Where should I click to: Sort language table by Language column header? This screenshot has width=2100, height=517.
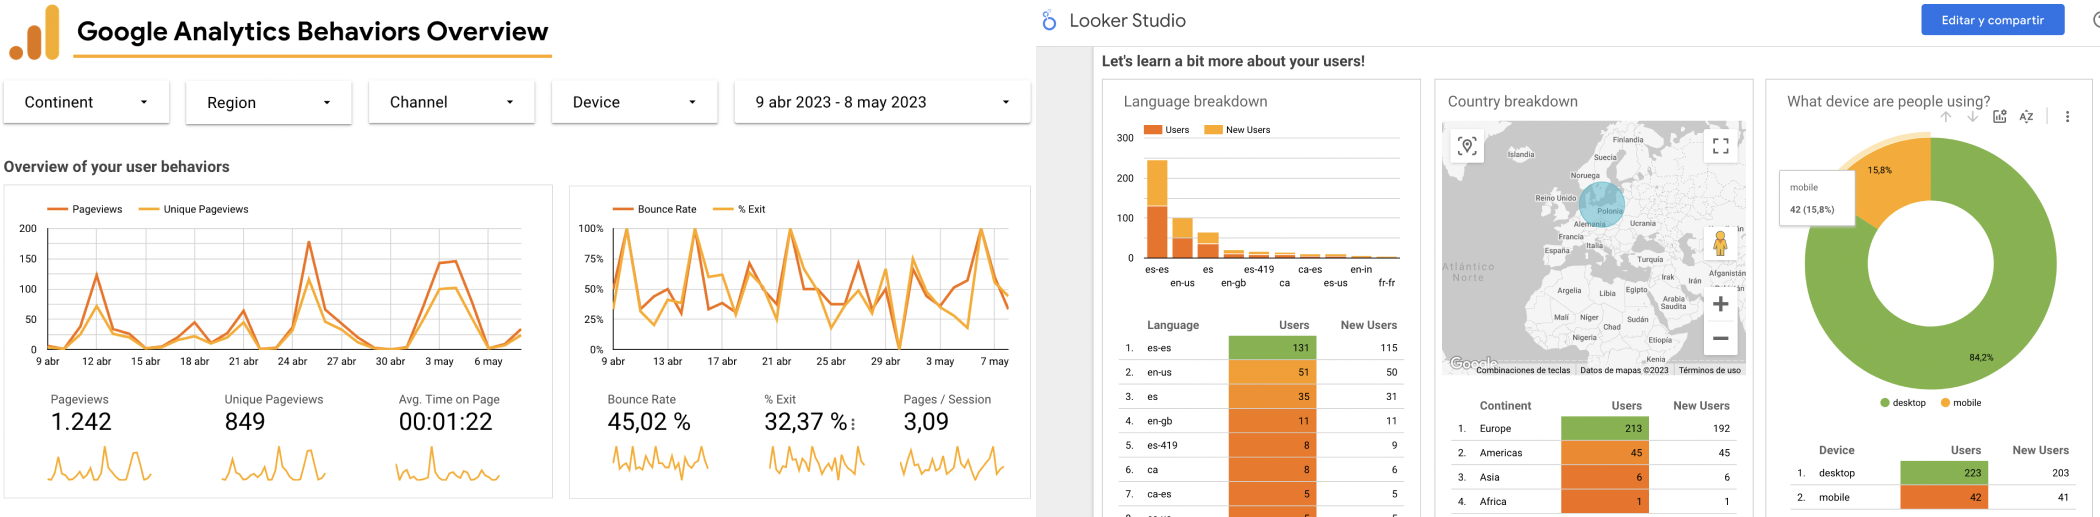pos(1173,325)
